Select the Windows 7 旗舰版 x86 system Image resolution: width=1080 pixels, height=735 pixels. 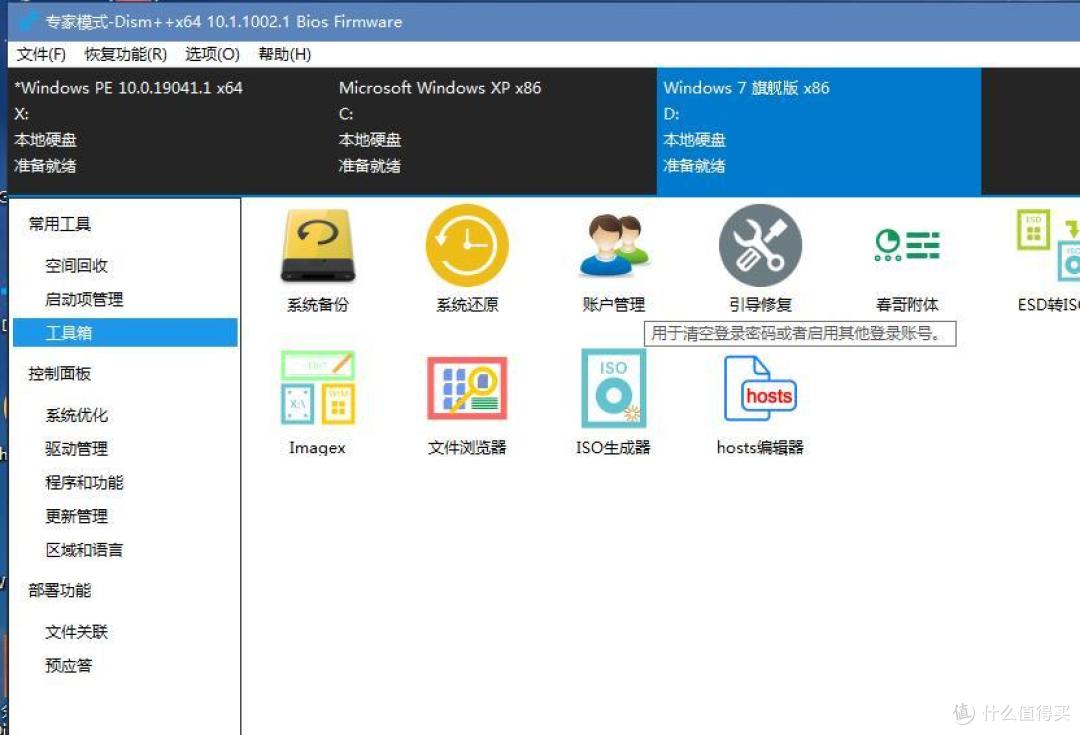point(819,131)
